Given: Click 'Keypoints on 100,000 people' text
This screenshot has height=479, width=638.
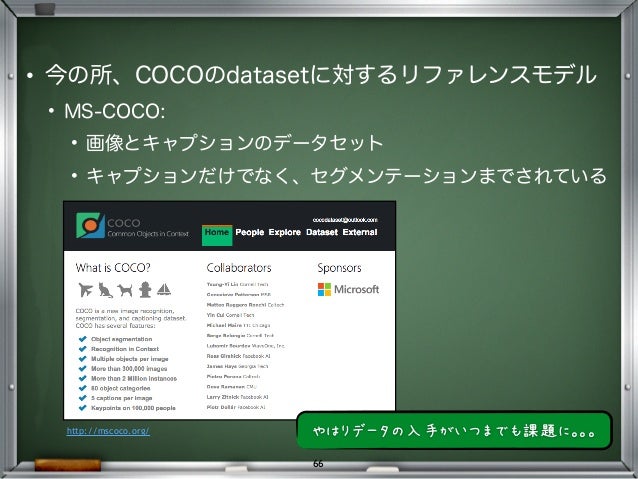Looking at the screenshot, I should pos(133,408).
